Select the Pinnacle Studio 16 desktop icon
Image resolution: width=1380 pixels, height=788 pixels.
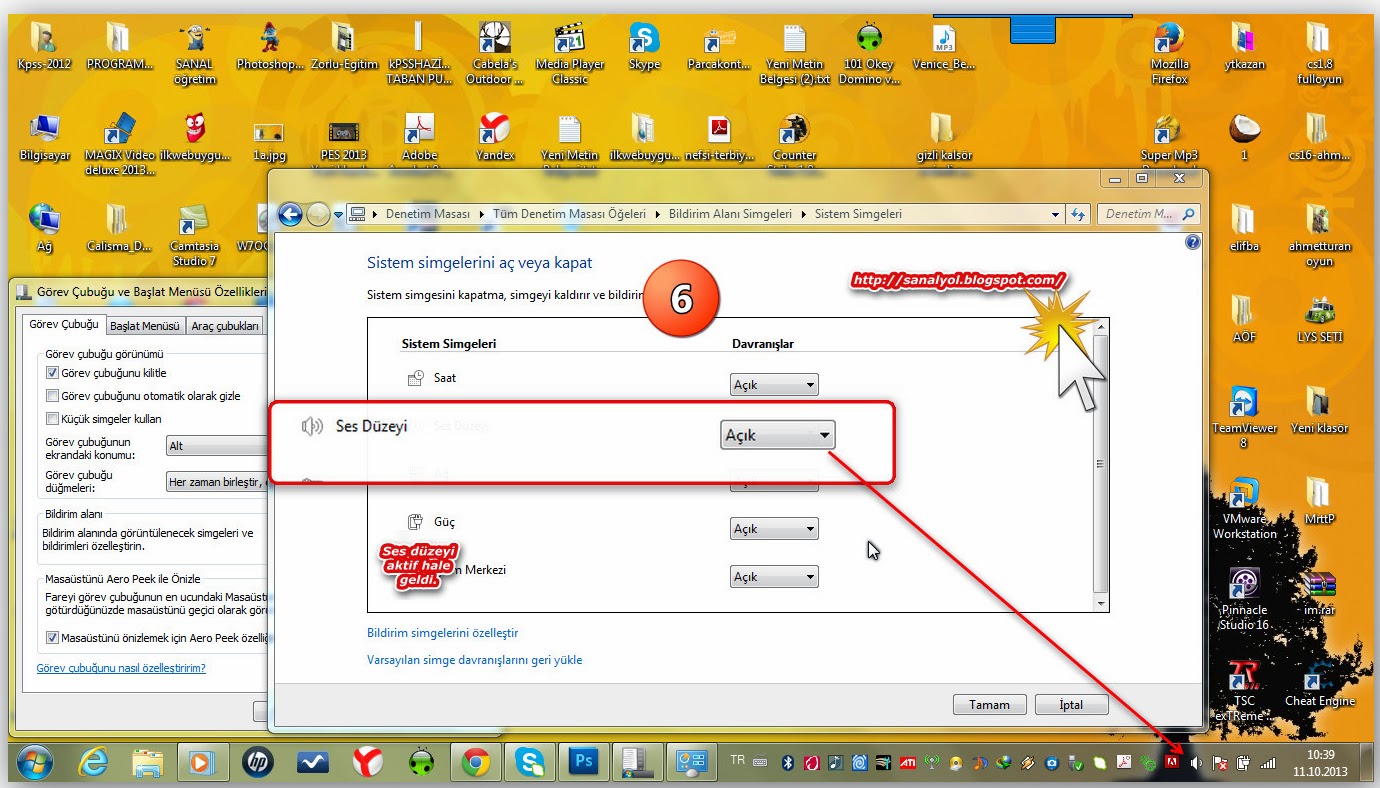(1244, 599)
